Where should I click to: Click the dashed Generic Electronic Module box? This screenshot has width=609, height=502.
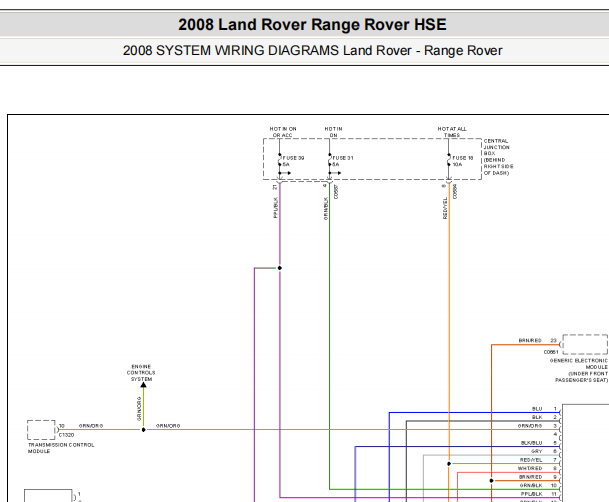[x=585, y=344]
